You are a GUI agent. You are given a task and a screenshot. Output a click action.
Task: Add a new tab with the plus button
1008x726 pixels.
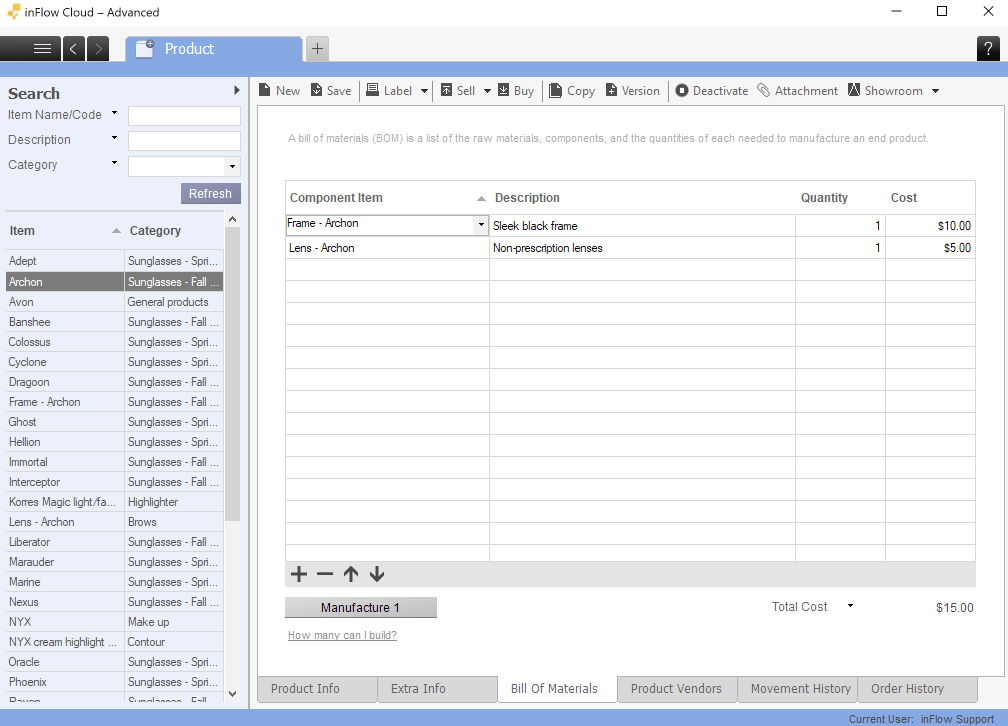point(317,49)
